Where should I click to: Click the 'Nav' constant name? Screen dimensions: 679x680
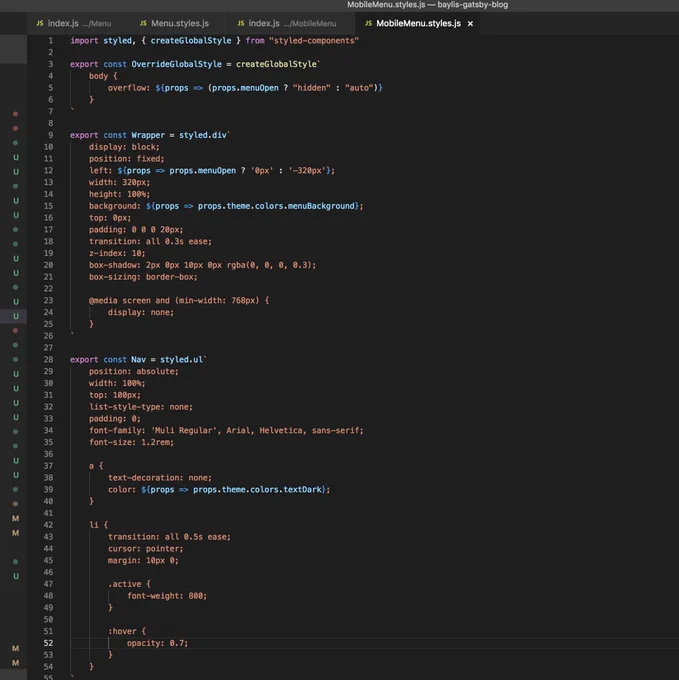pyautogui.click(x=138, y=360)
